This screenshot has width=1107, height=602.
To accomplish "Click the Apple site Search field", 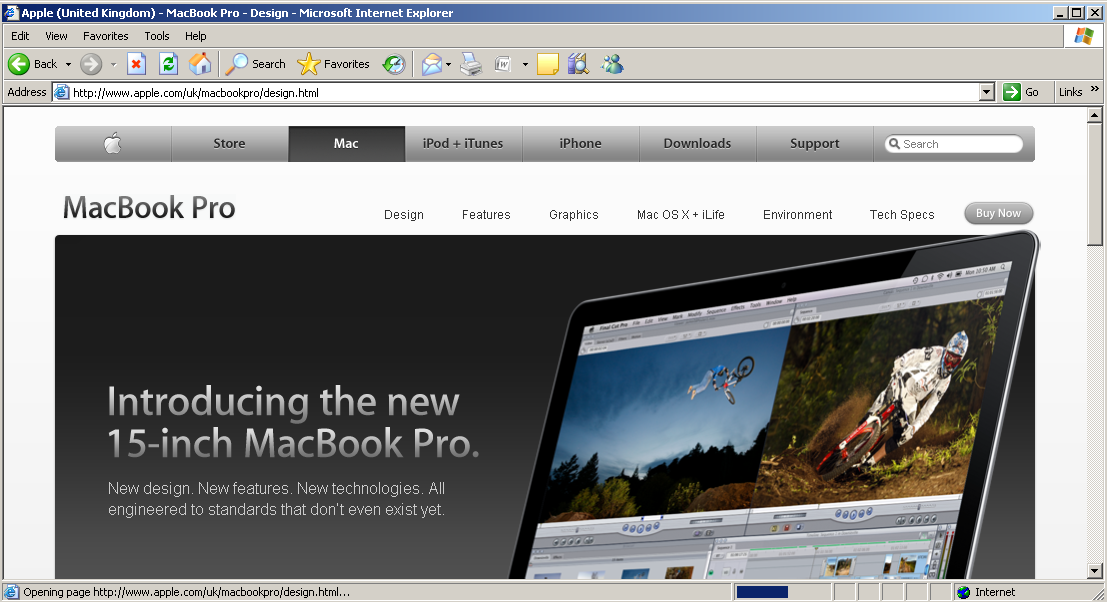I will pyautogui.click(x=954, y=144).
